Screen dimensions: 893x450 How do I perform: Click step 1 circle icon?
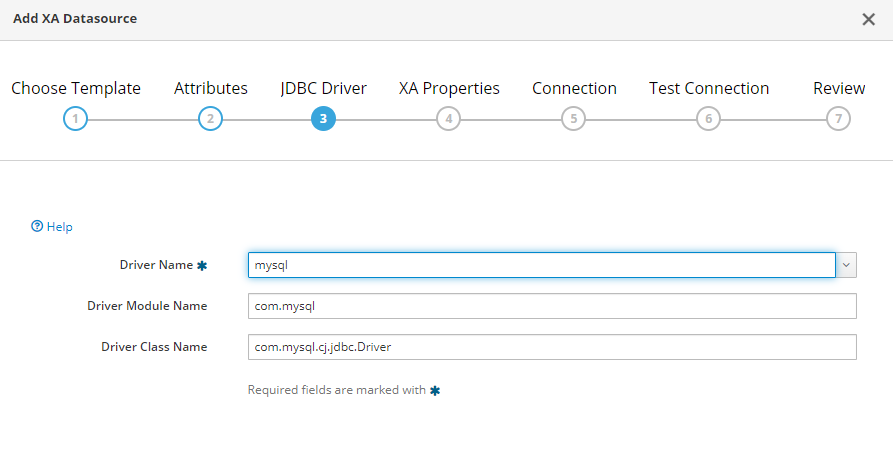click(75, 119)
